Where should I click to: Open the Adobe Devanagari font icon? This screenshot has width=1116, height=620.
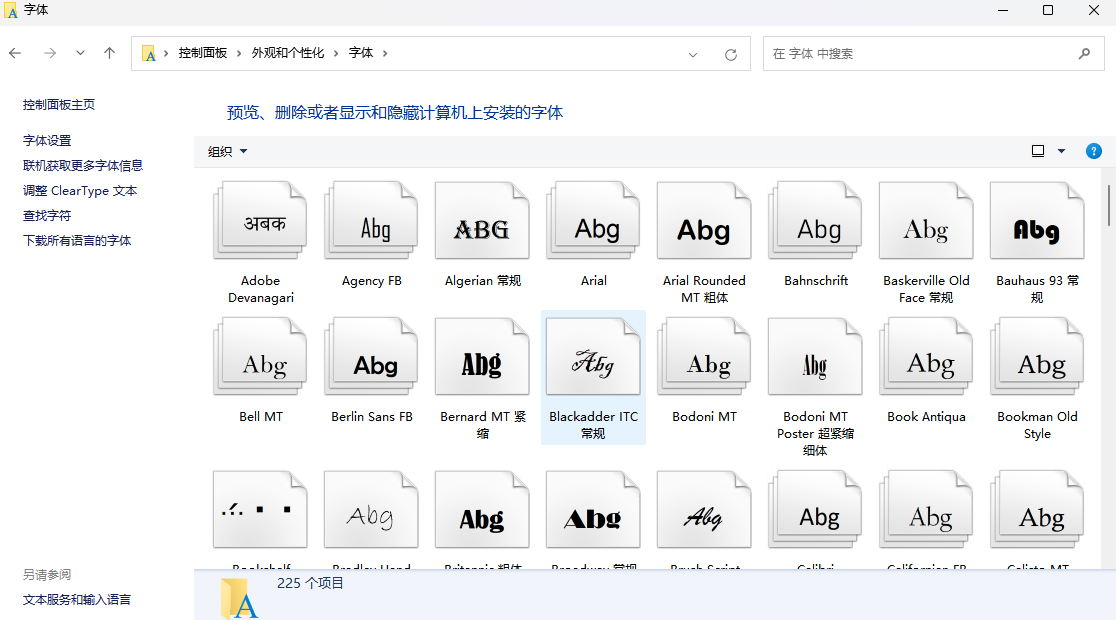[260, 221]
